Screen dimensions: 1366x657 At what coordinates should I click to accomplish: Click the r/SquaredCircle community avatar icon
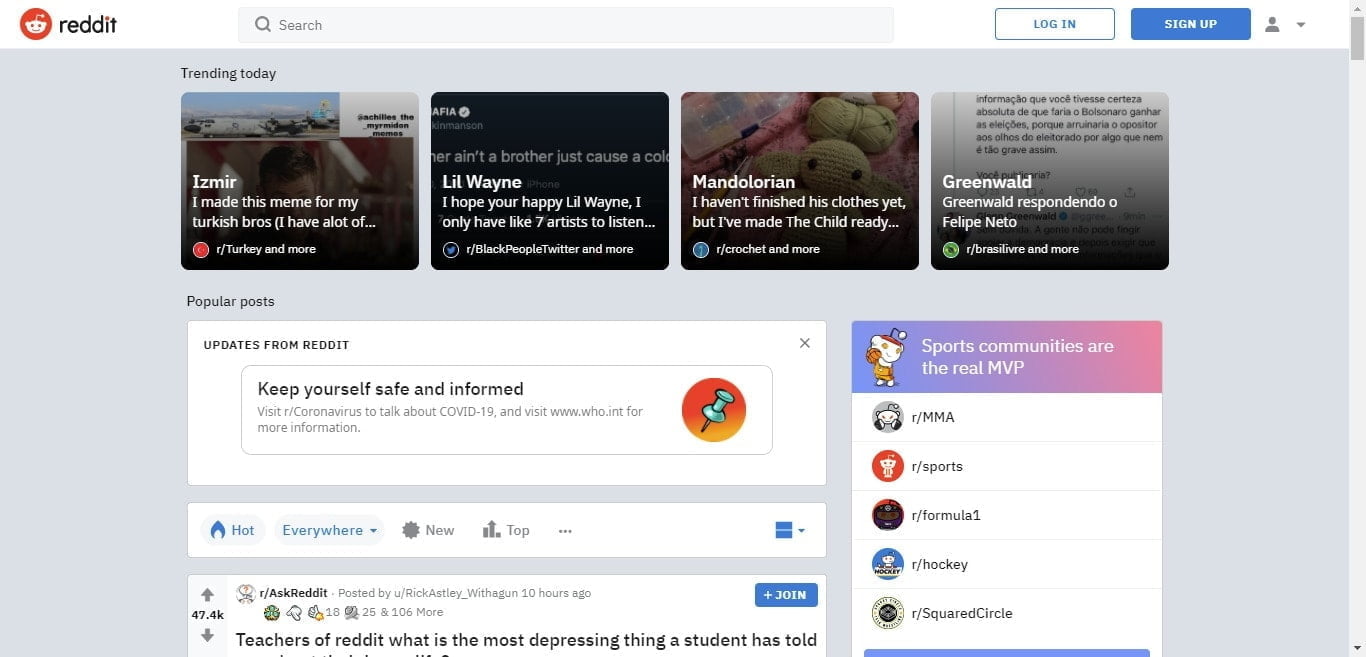pyautogui.click(x=887, y=613)
